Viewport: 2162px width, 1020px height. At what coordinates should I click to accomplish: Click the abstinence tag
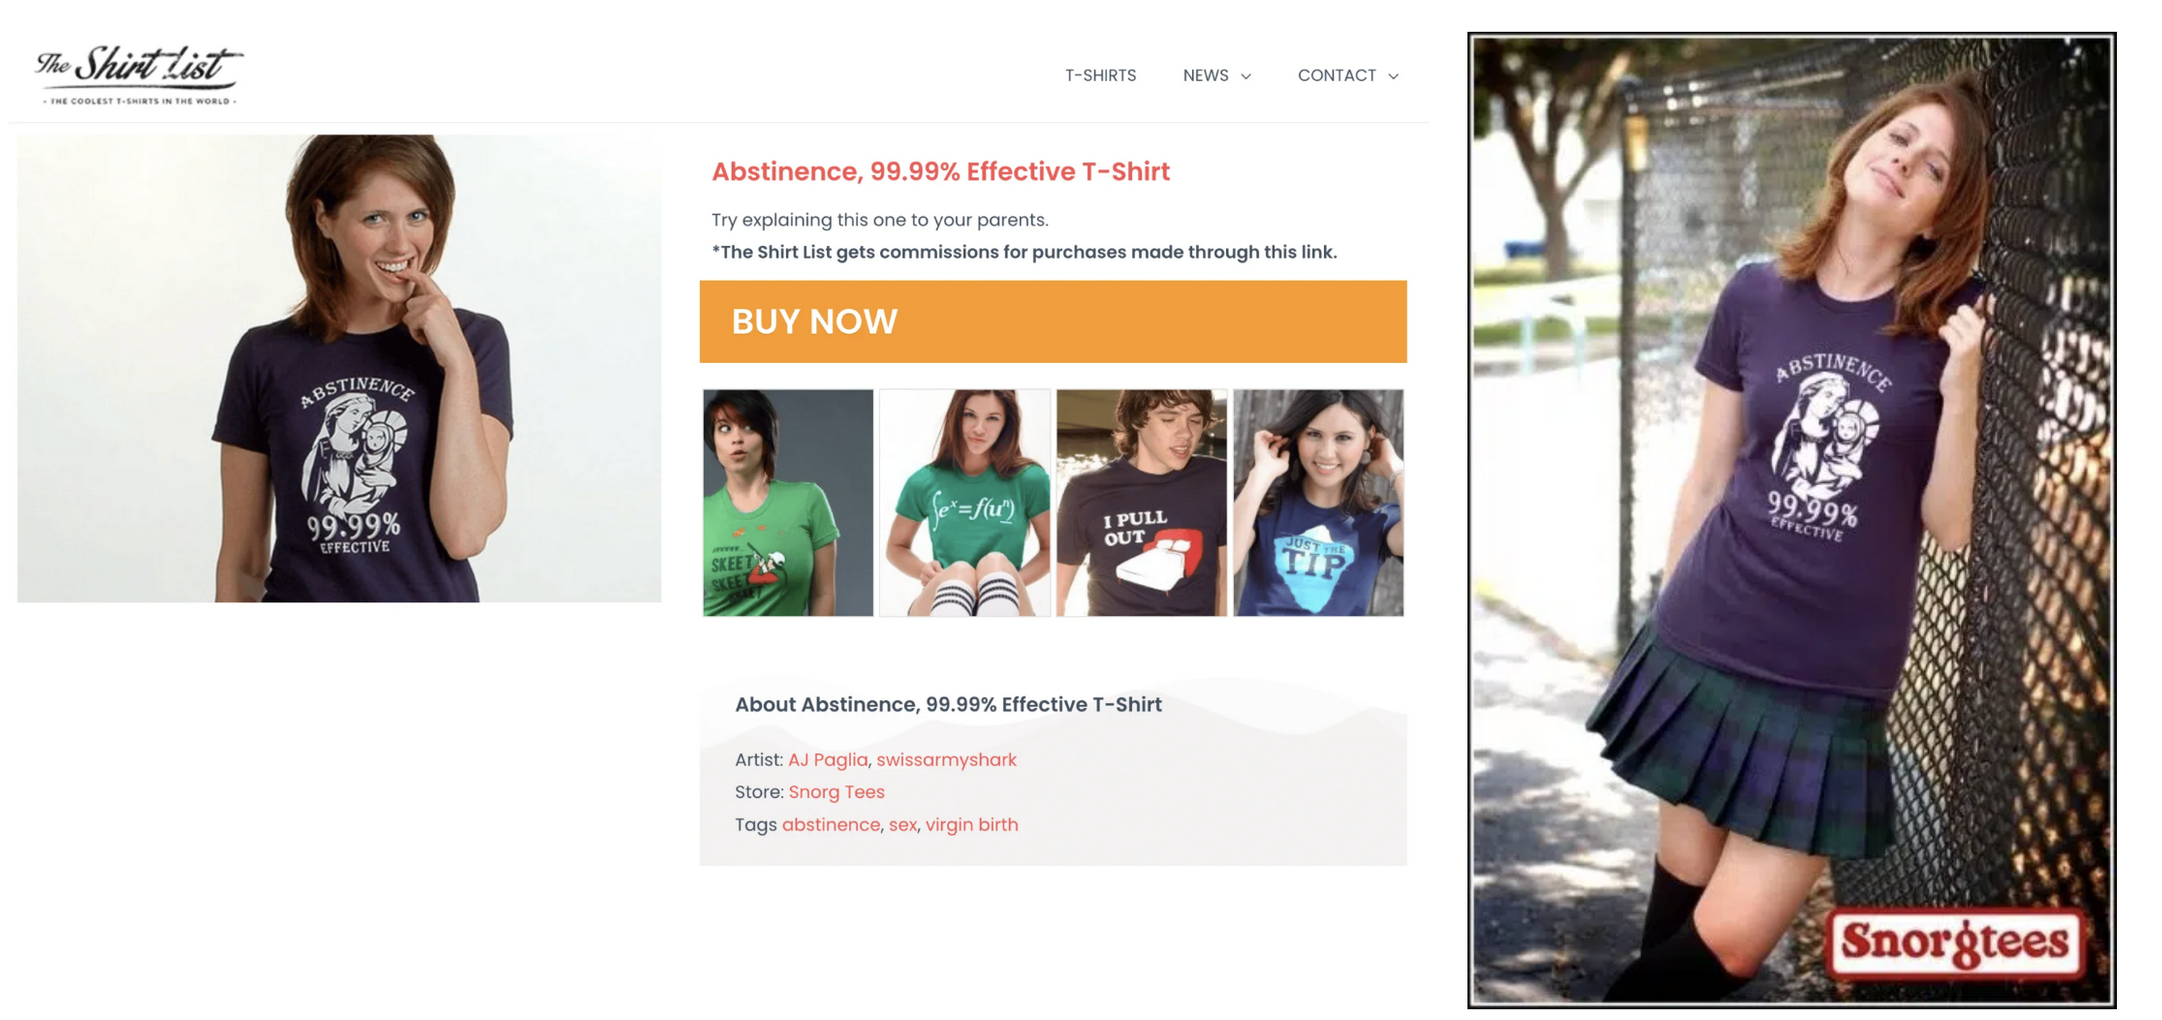[x=831, y=825]
